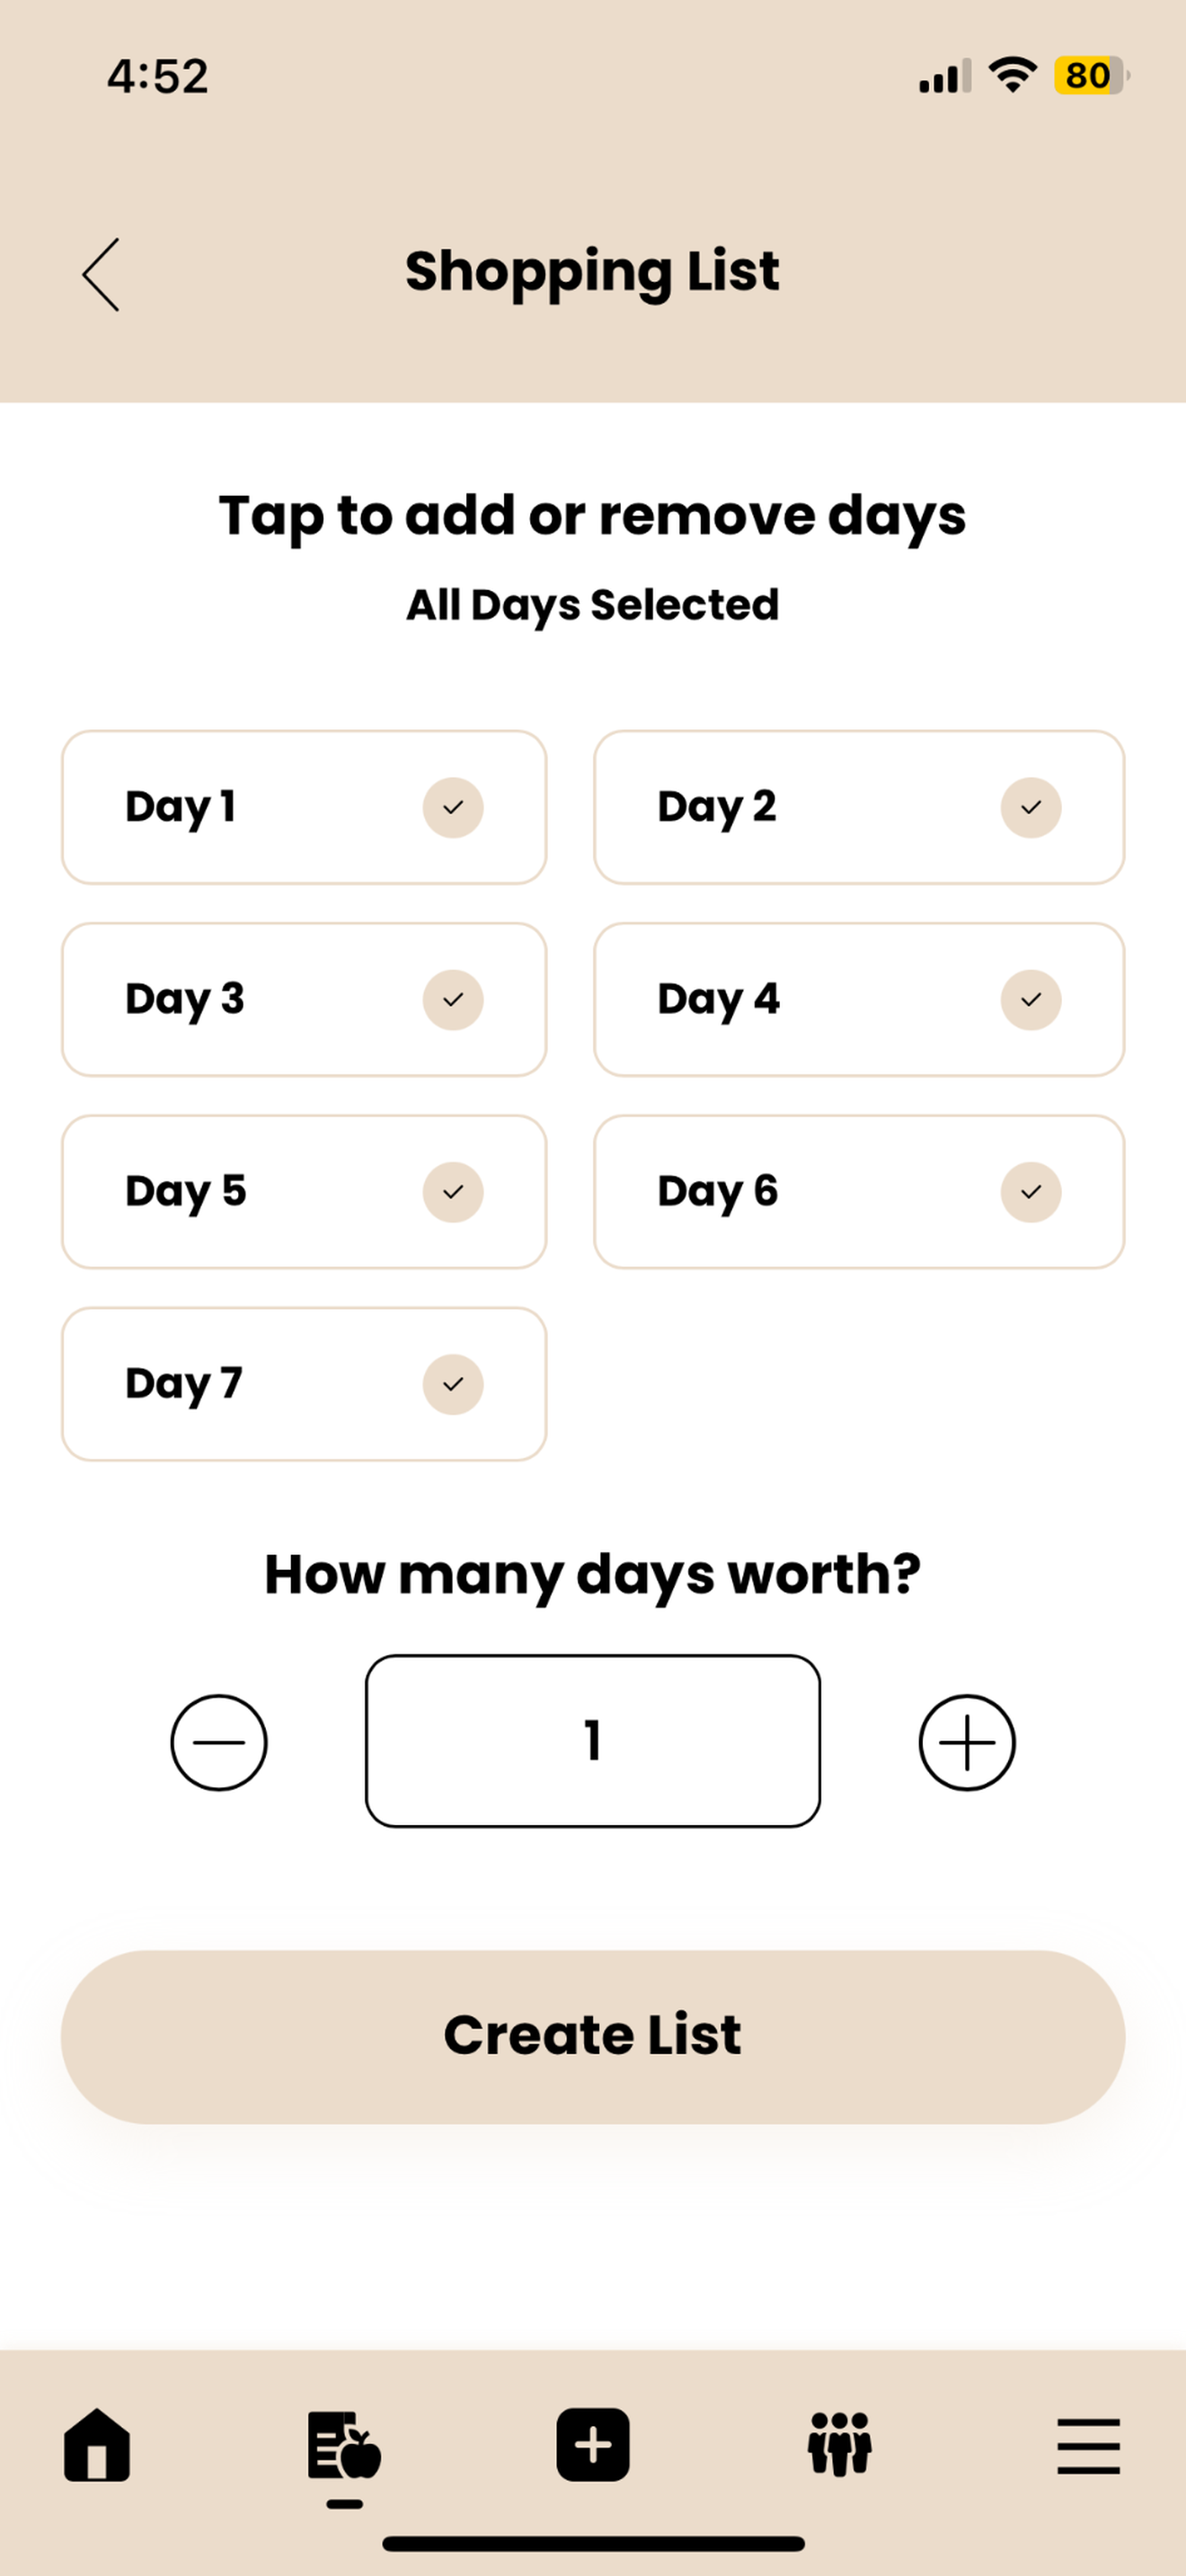The width and height of the screenshot is (1186, 2576).
Task: Tap the Shopping List title
Action: click(592, 272)
